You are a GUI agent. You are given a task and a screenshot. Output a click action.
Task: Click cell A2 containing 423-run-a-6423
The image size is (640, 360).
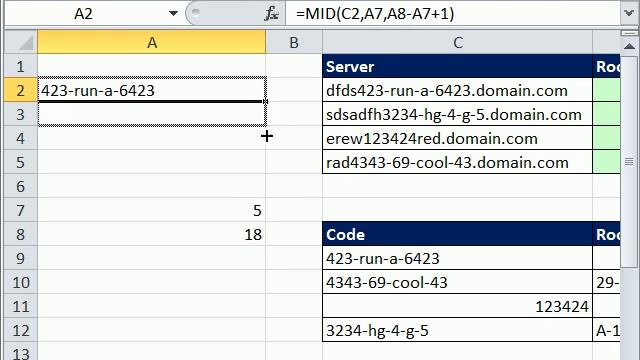click(x=151, y=90)
